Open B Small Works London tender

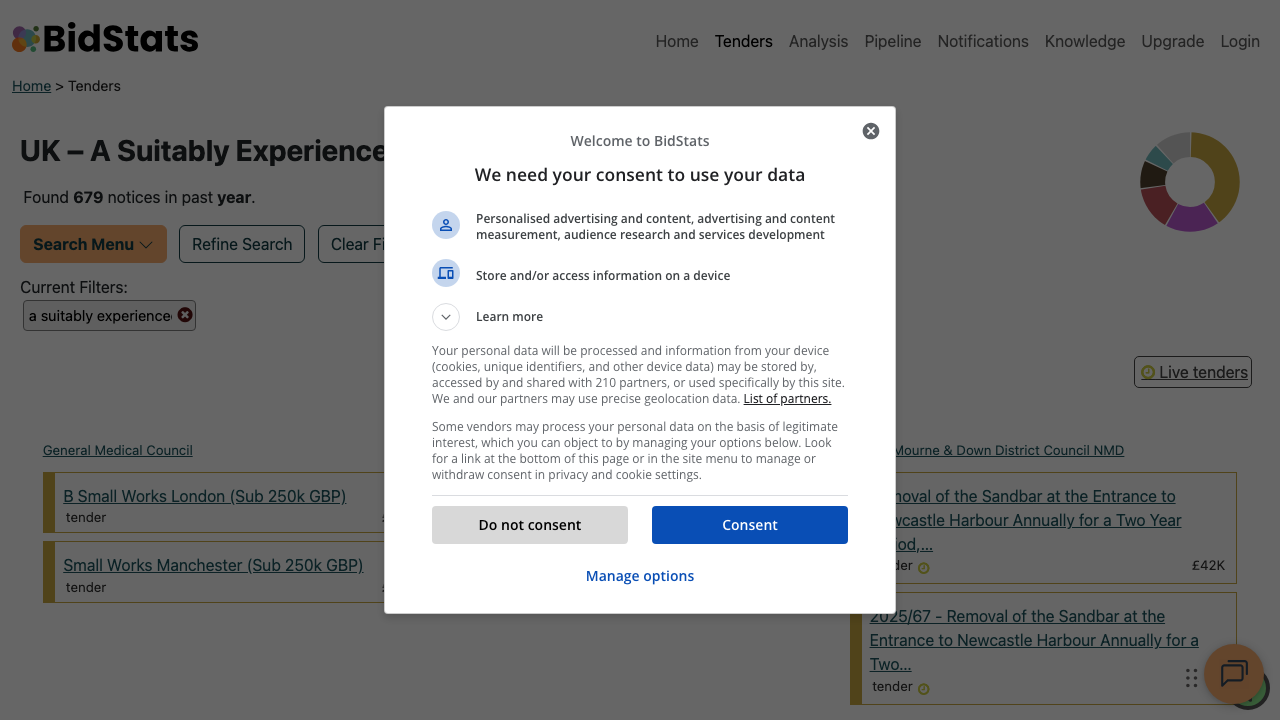coord(204,496)
